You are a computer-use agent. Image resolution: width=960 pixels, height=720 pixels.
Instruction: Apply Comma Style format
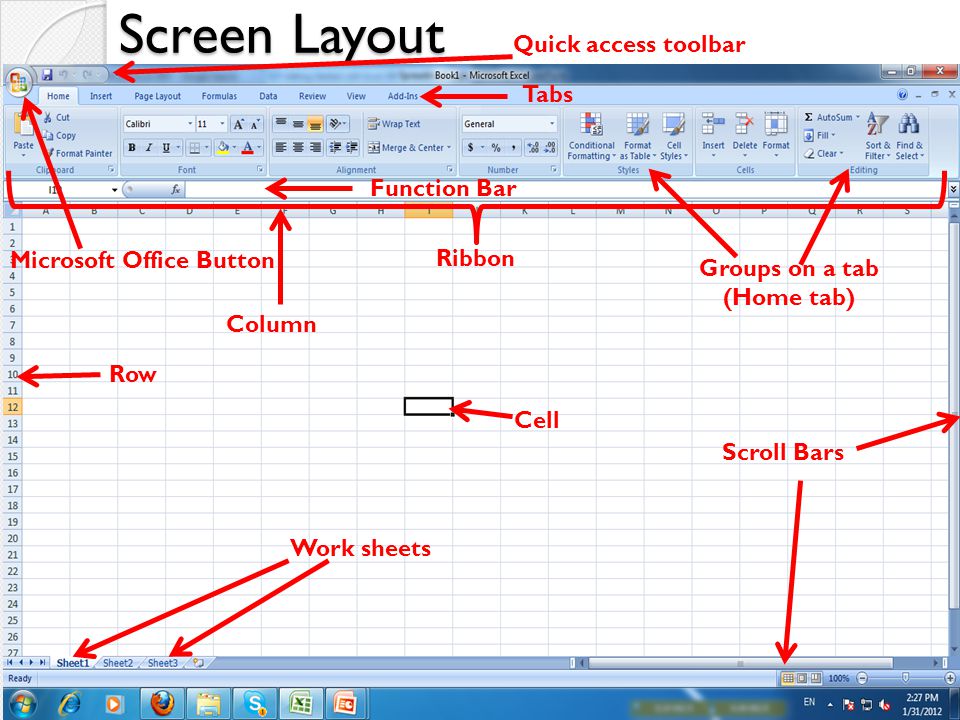point(513,148)
